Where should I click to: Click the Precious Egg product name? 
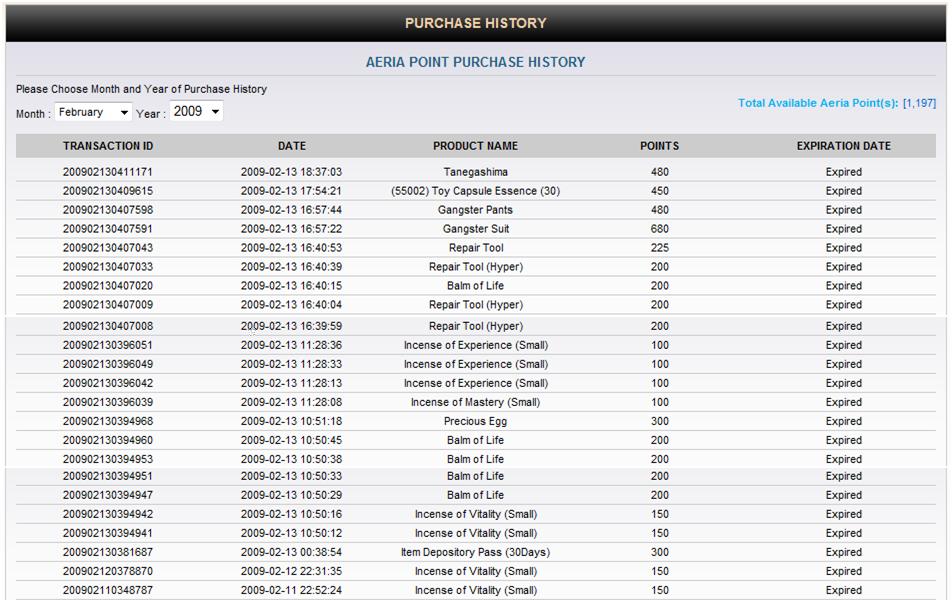475,421
